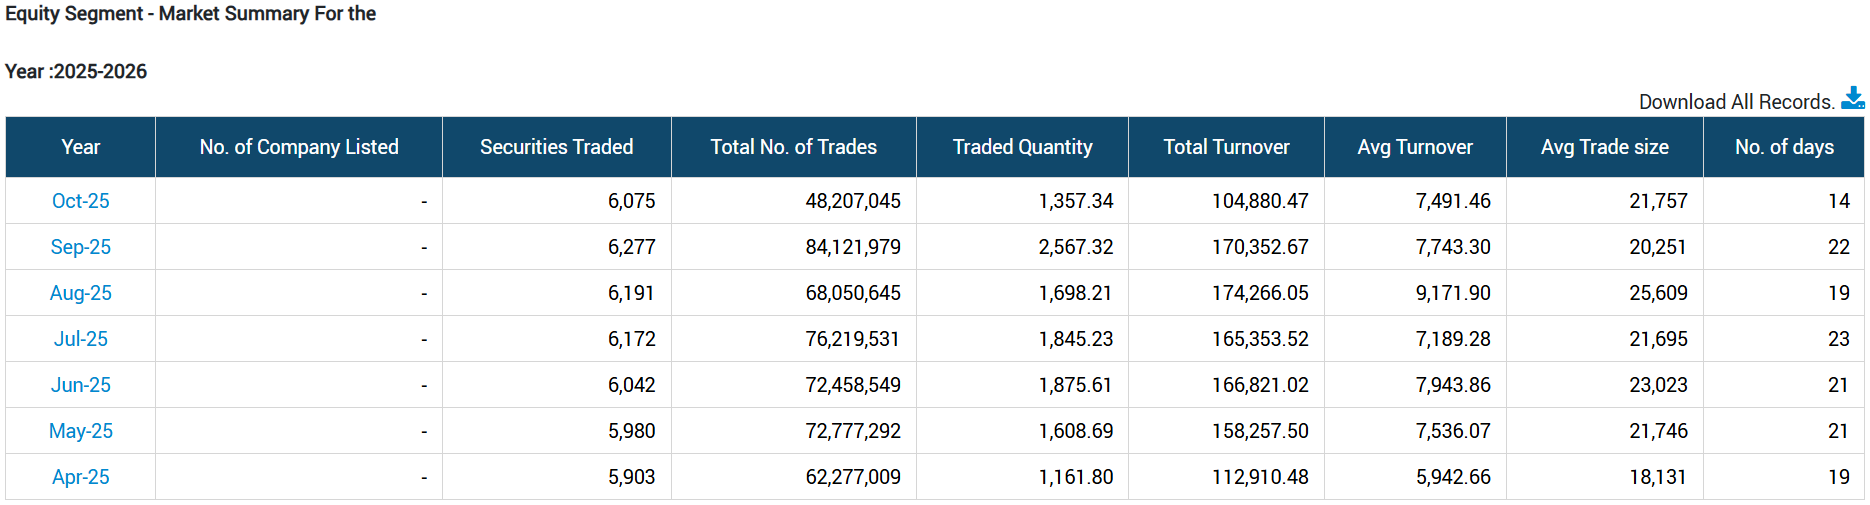Click the download icon beside Download All Records
This screenshot has width=1870, height=505.
click(1852, 98)
